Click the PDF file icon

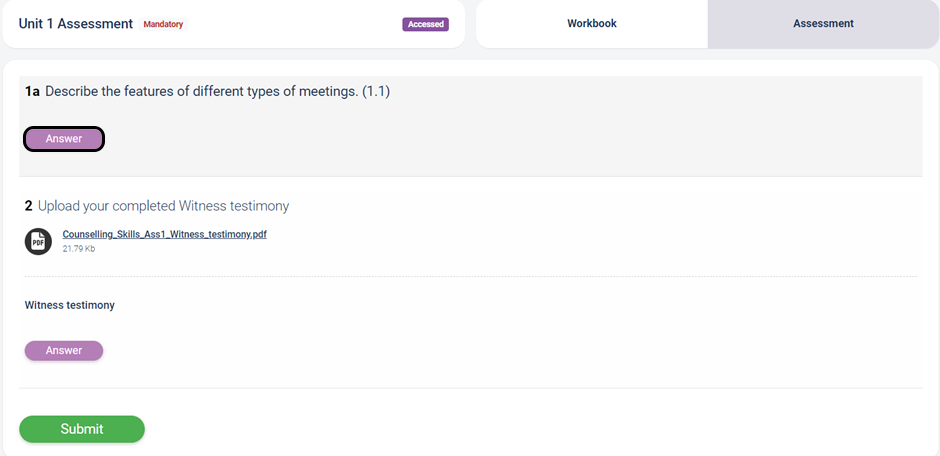38,241
